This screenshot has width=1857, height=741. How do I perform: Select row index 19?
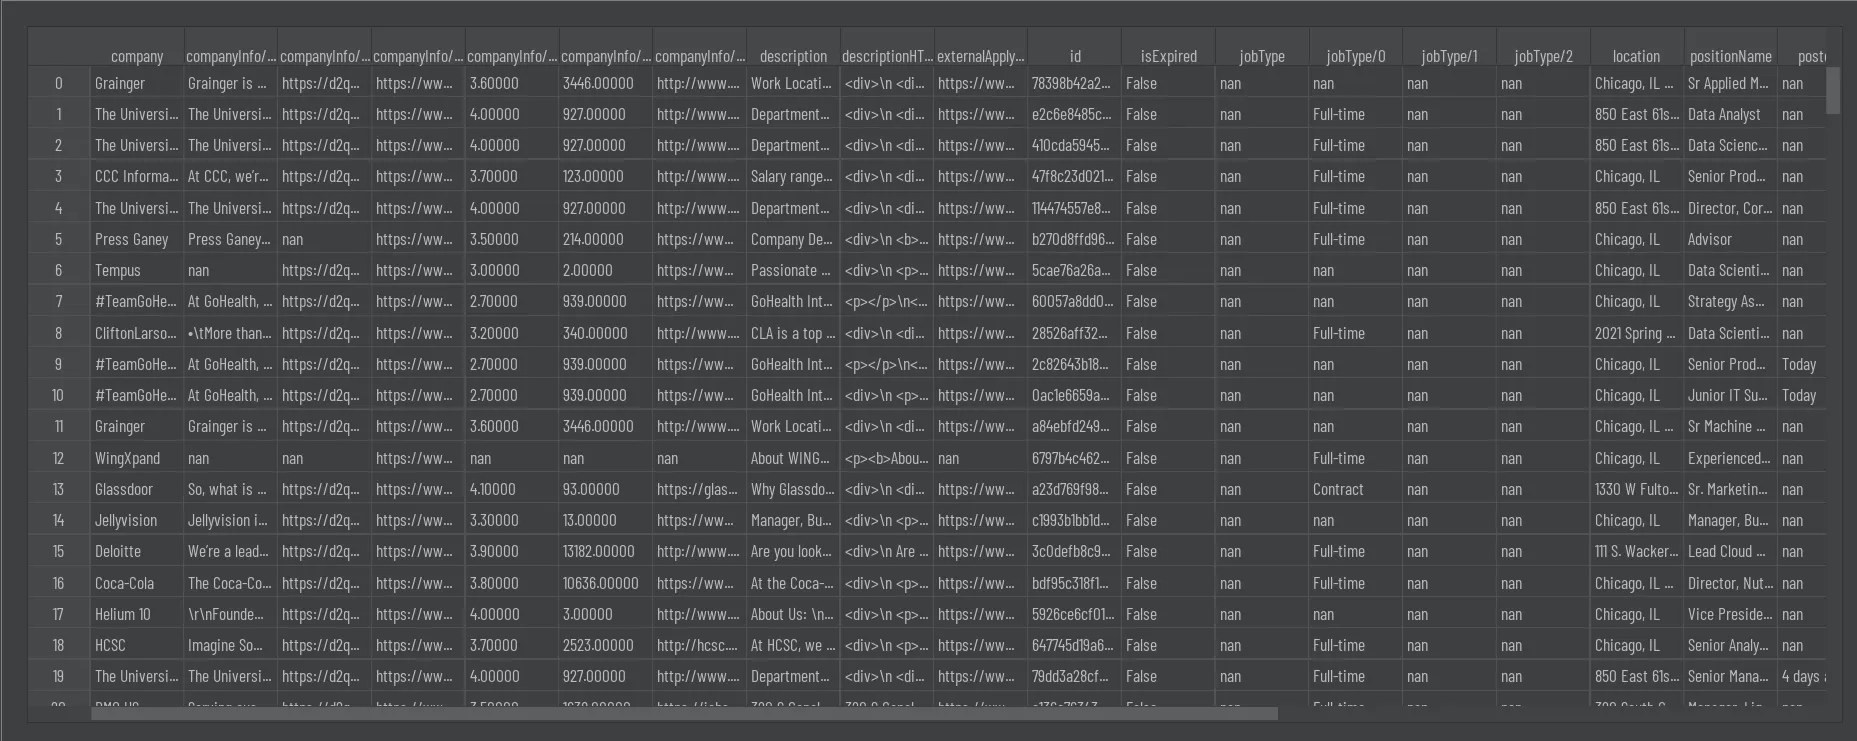(58, 676)
